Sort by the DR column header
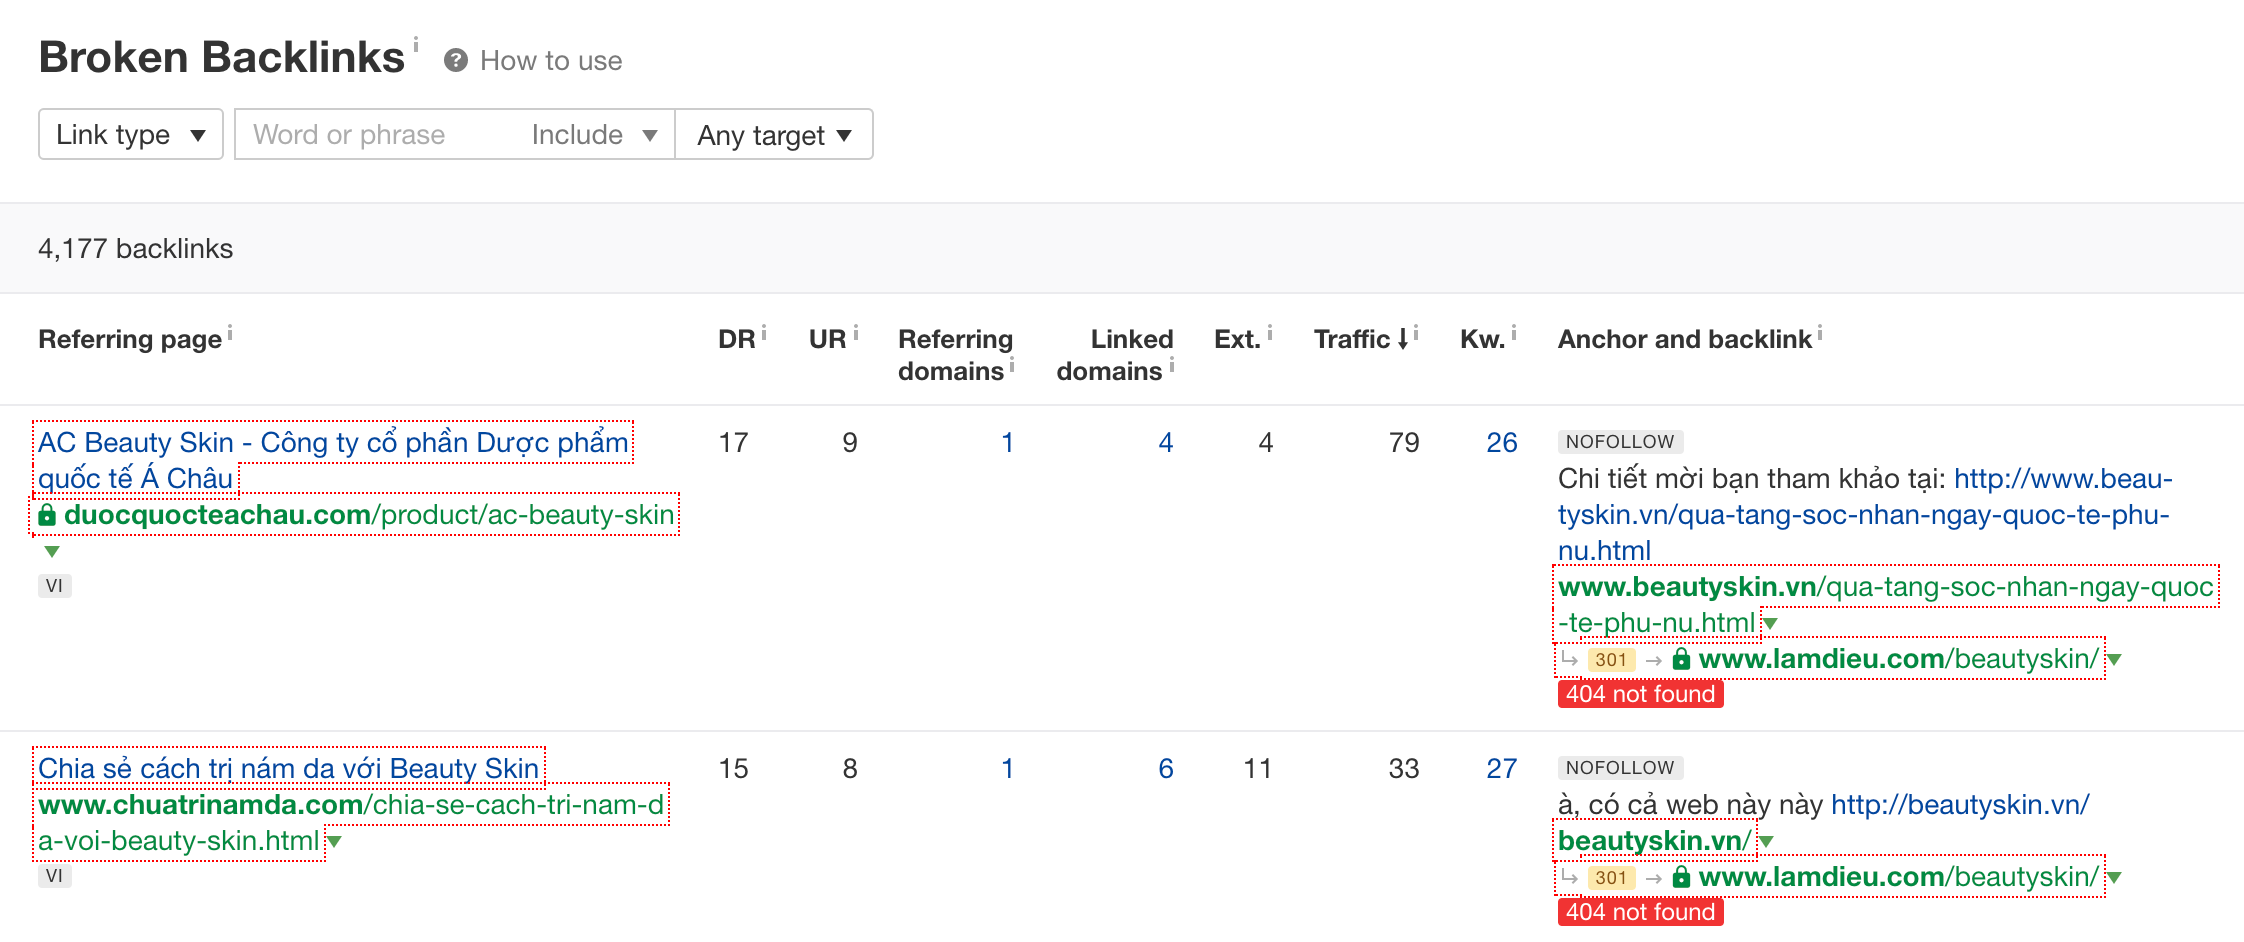The image size is (2244, 942). coord(737,339)
